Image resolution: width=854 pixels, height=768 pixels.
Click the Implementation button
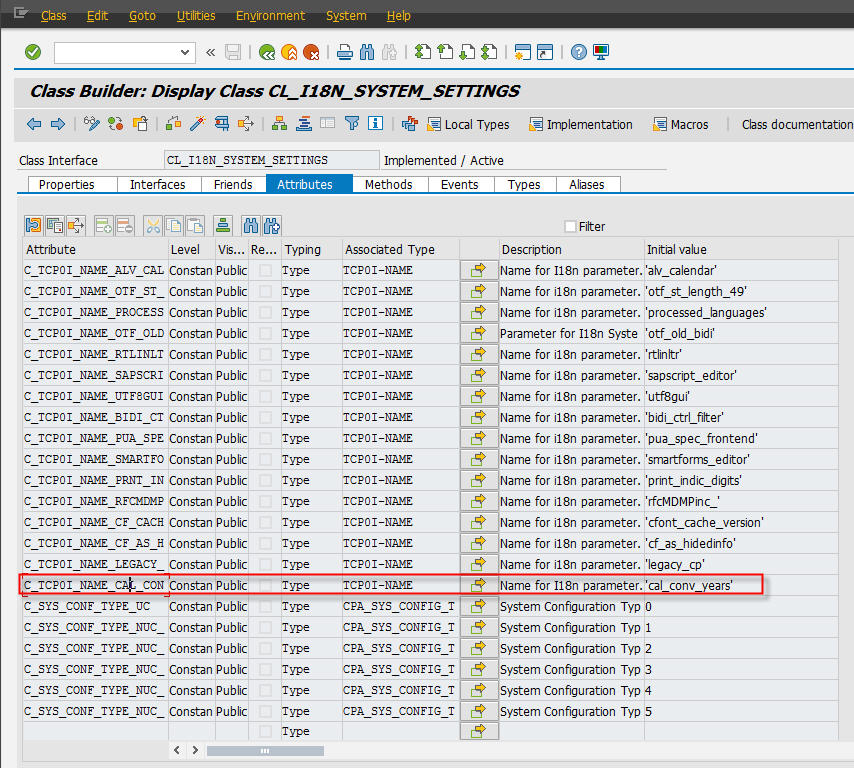[x=581, y=124]
